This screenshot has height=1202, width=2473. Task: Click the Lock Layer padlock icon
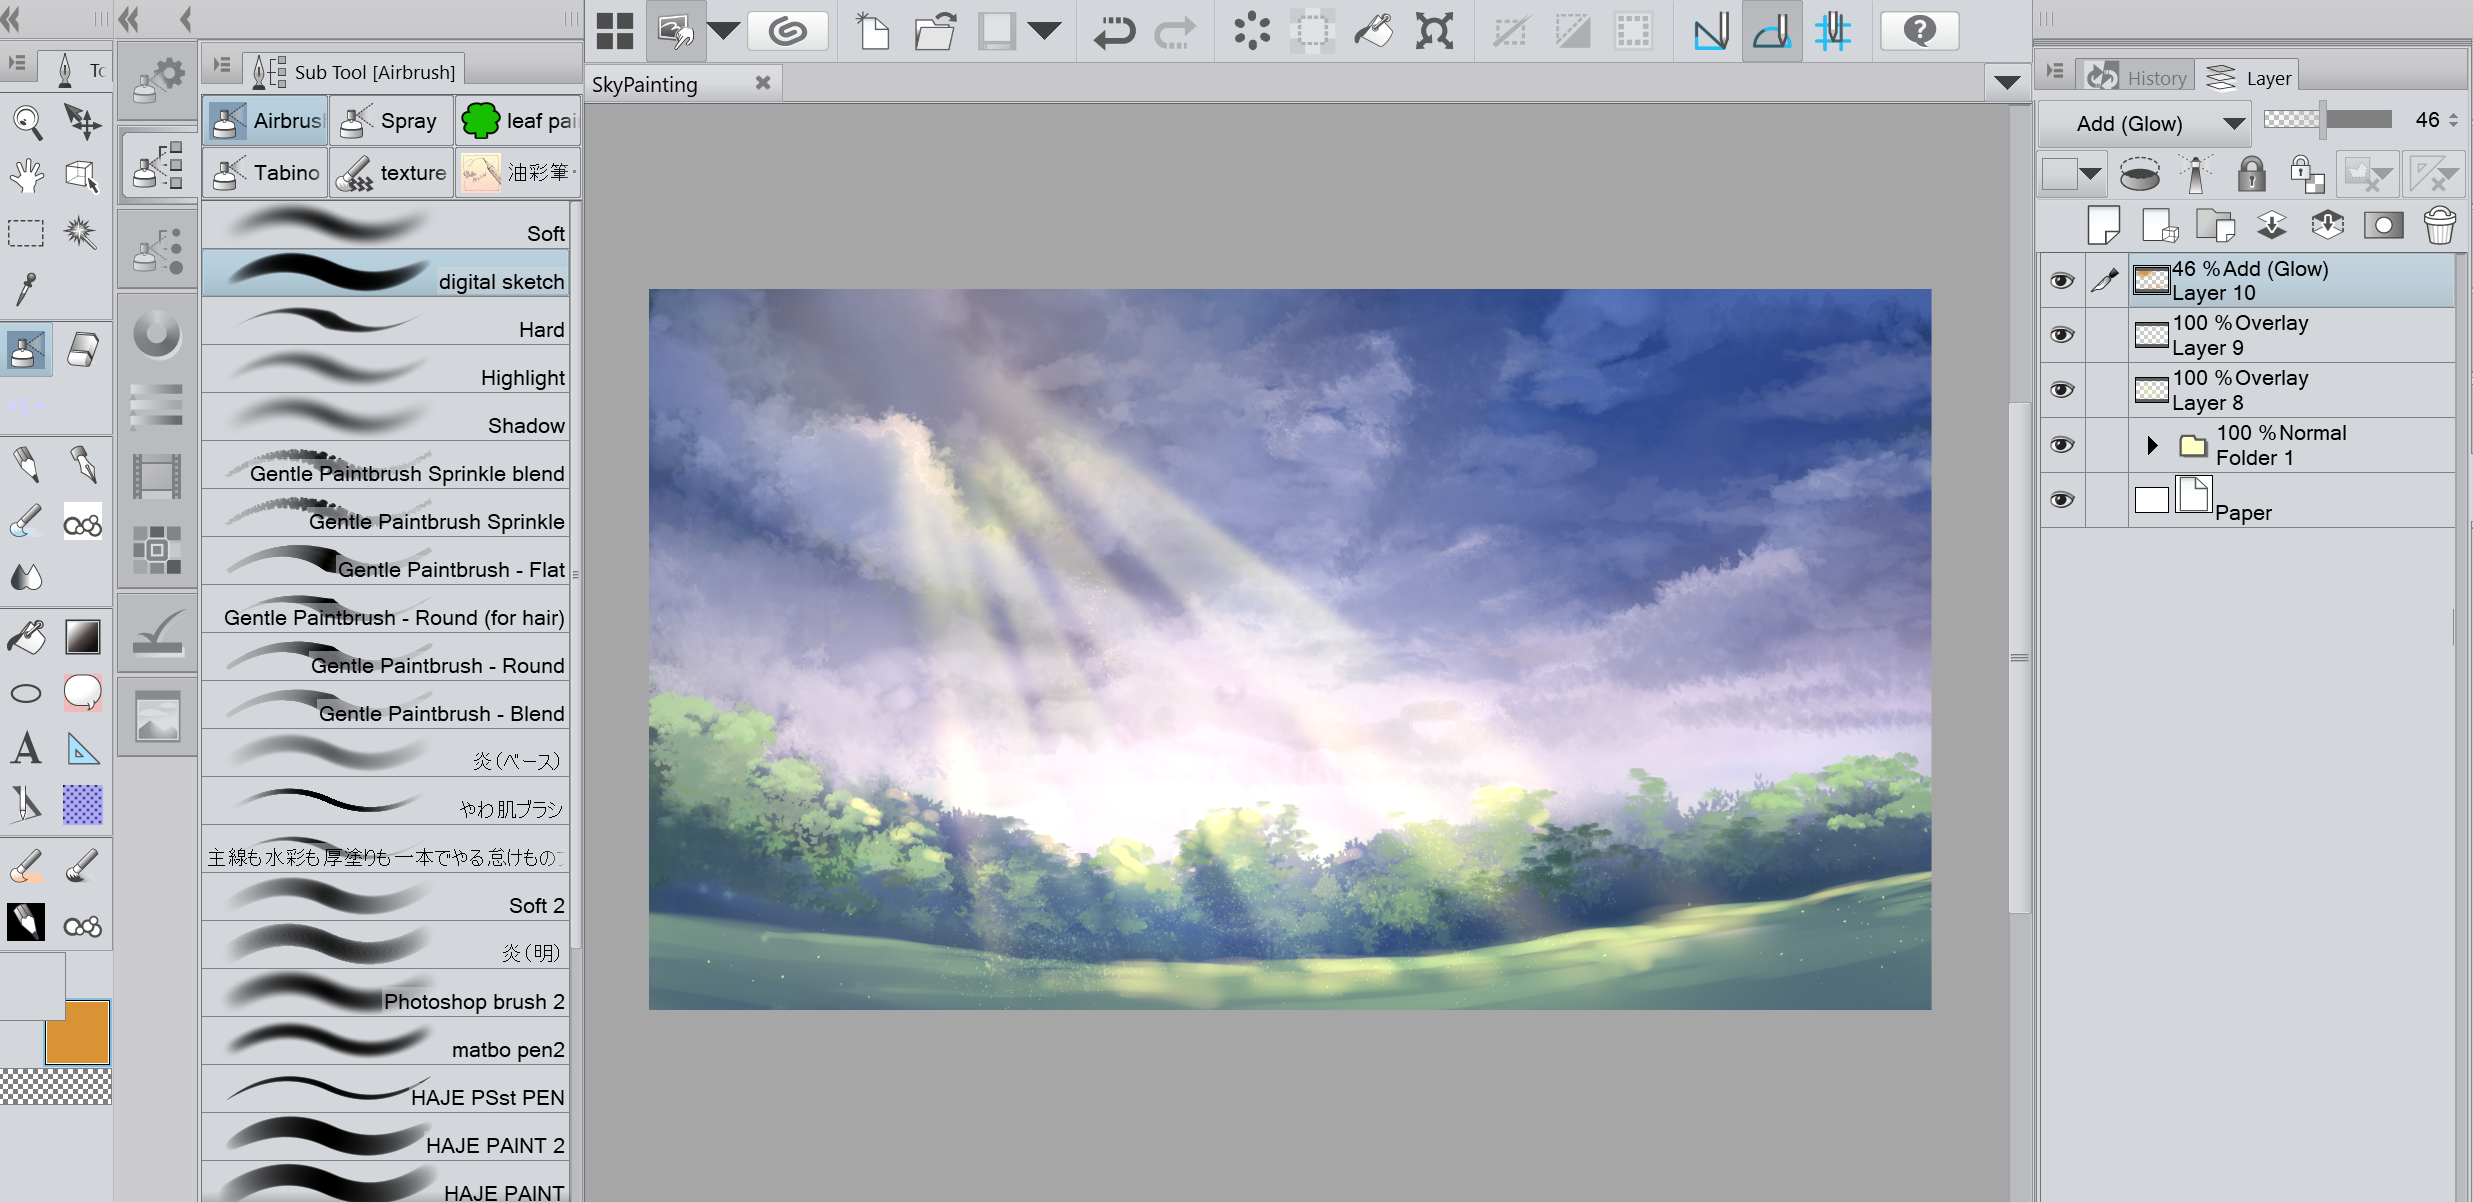[2251, 175]
